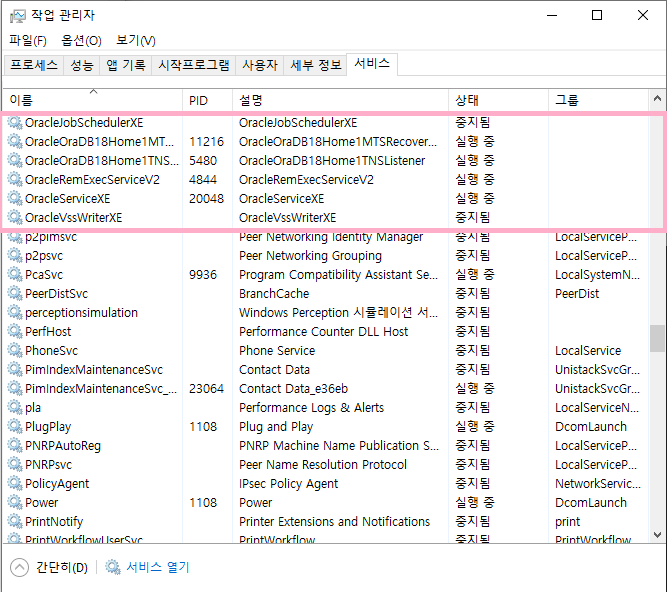Screen dimensions: 667x592
Task: Click the gear icon beside p2psvc
Action: [x=15, y=256]
